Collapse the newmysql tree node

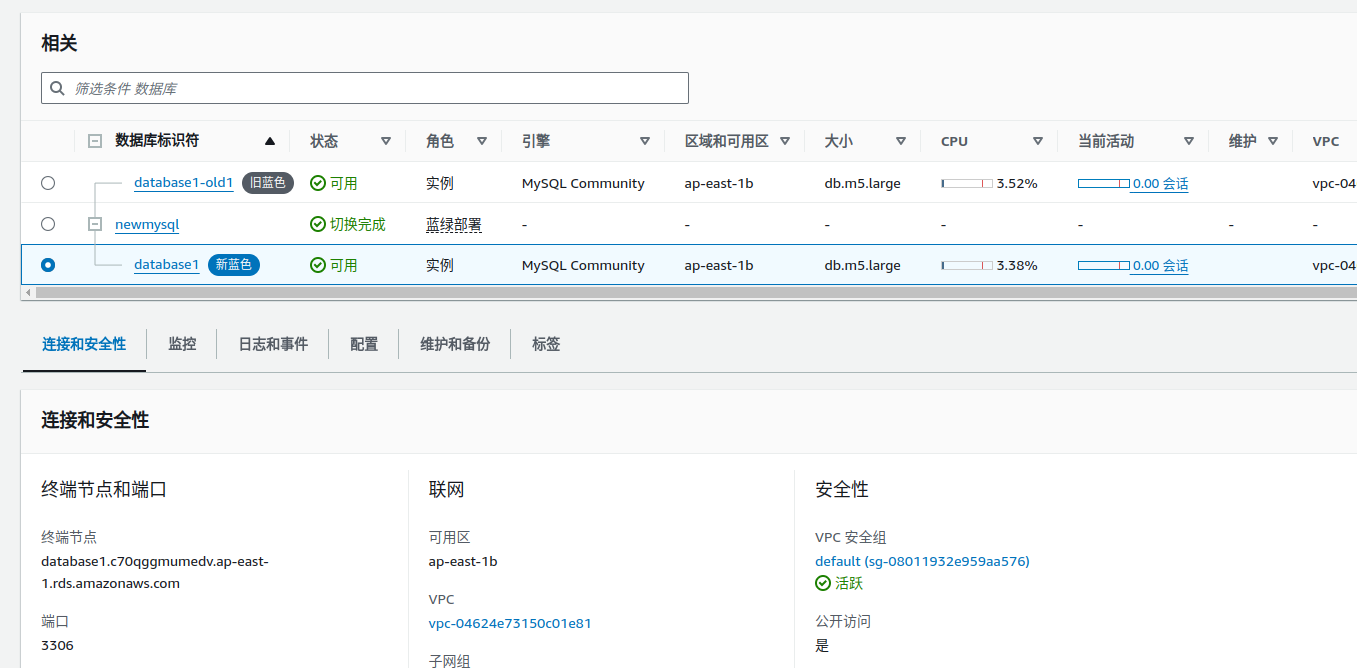[95, 224]
